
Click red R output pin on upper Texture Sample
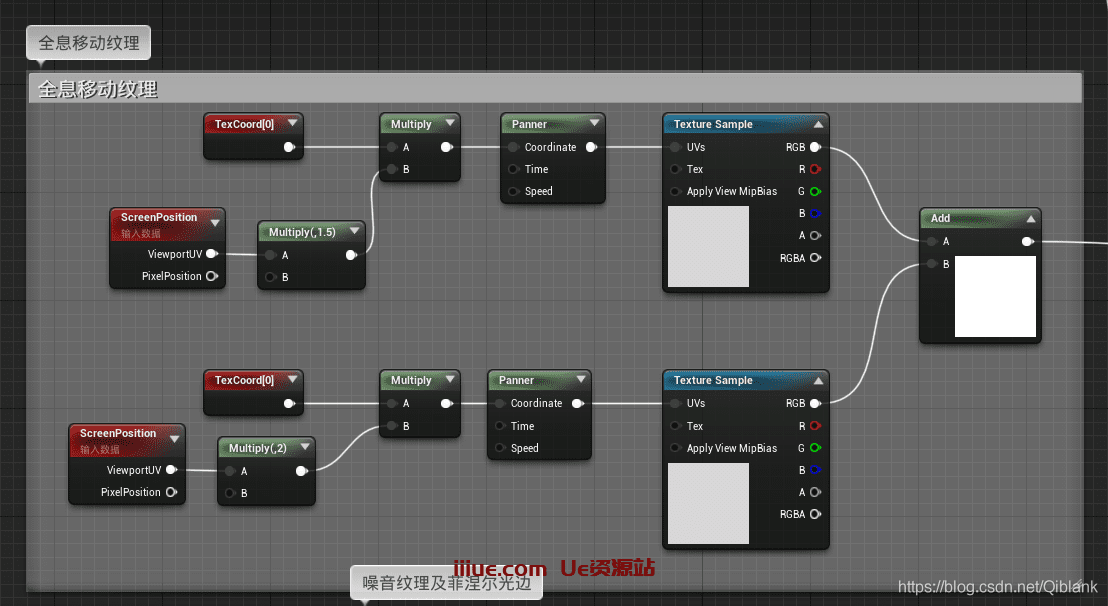tap(815, 169)
